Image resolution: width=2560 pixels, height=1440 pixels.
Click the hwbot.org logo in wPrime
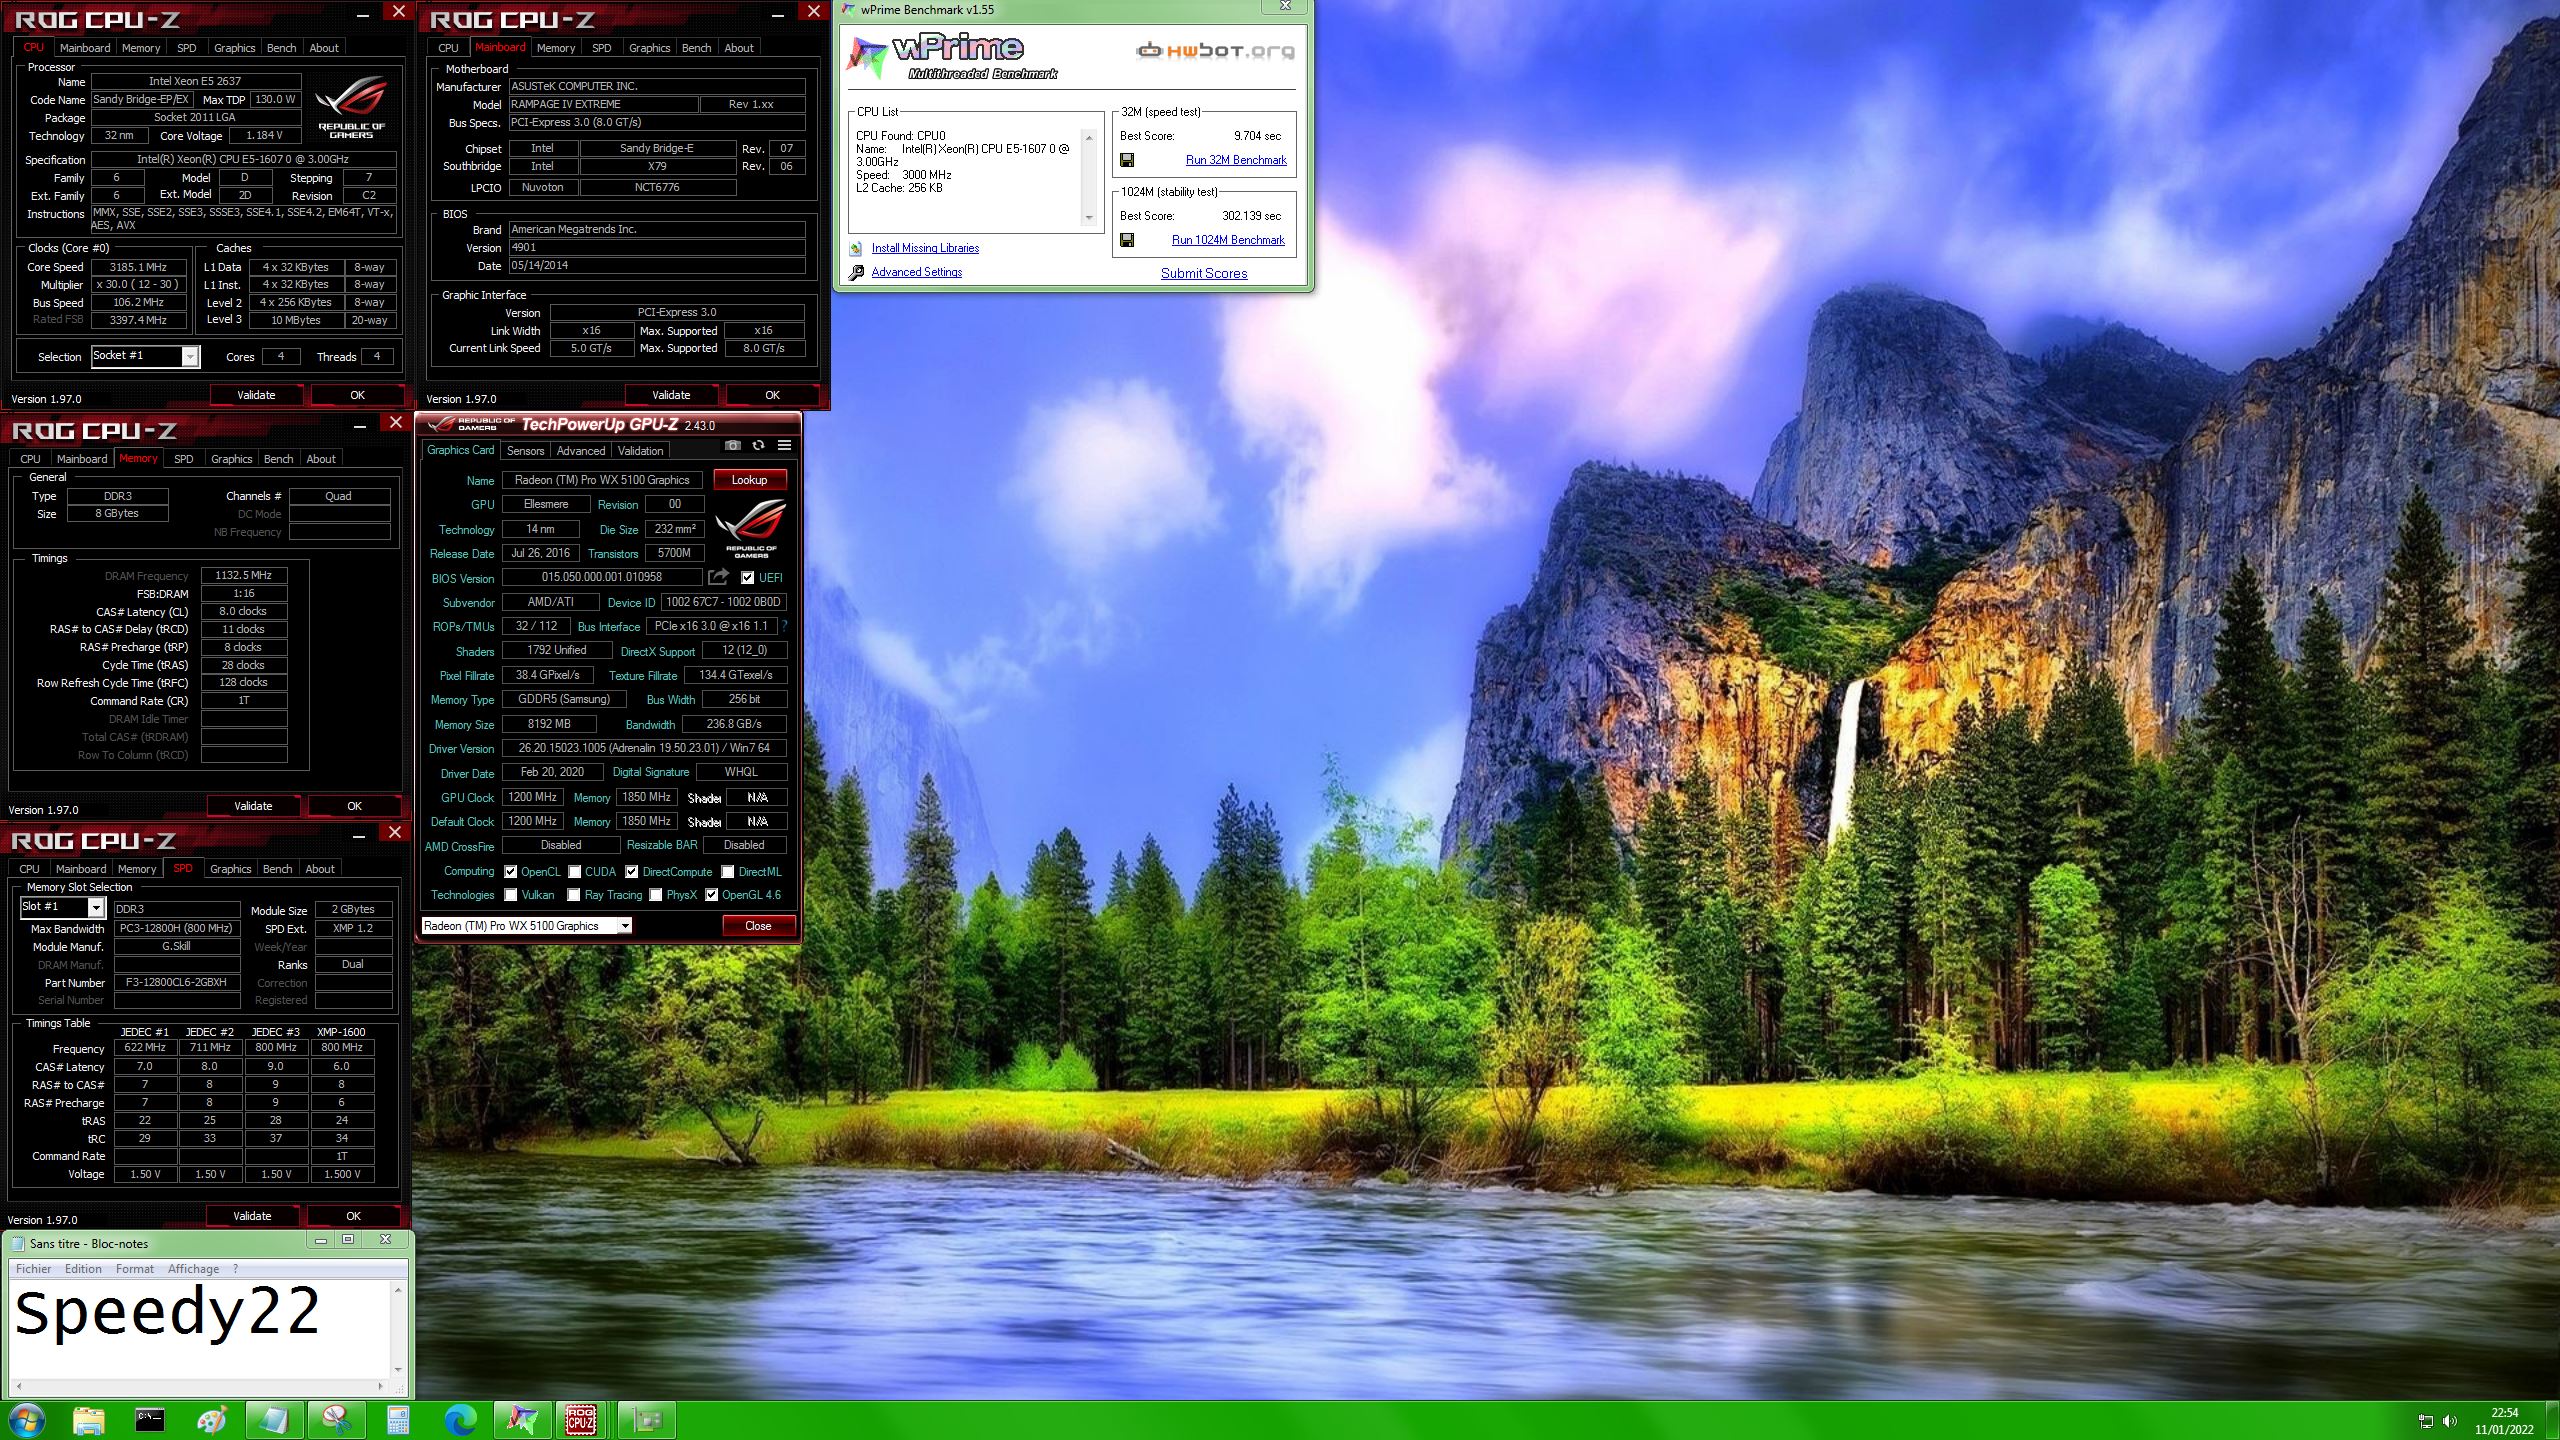(x=1214, y=51)
